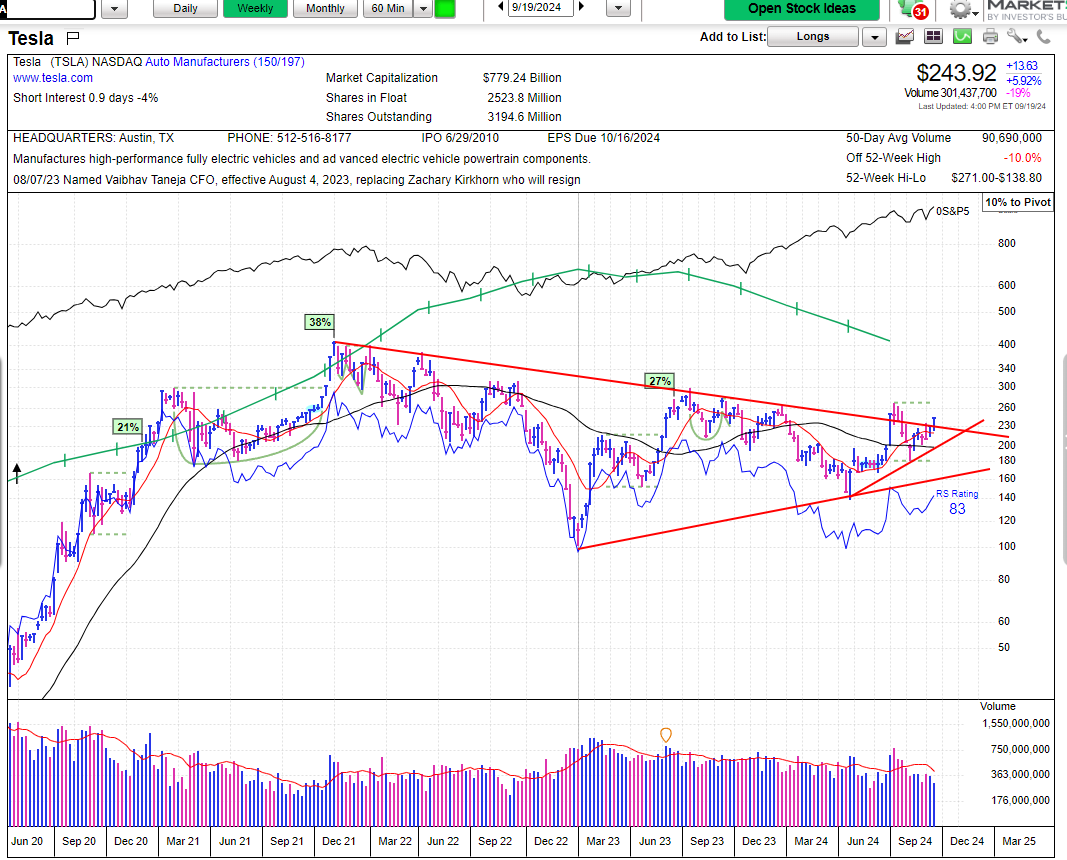Toggle the green square indicator button

(x=444, y=9)
